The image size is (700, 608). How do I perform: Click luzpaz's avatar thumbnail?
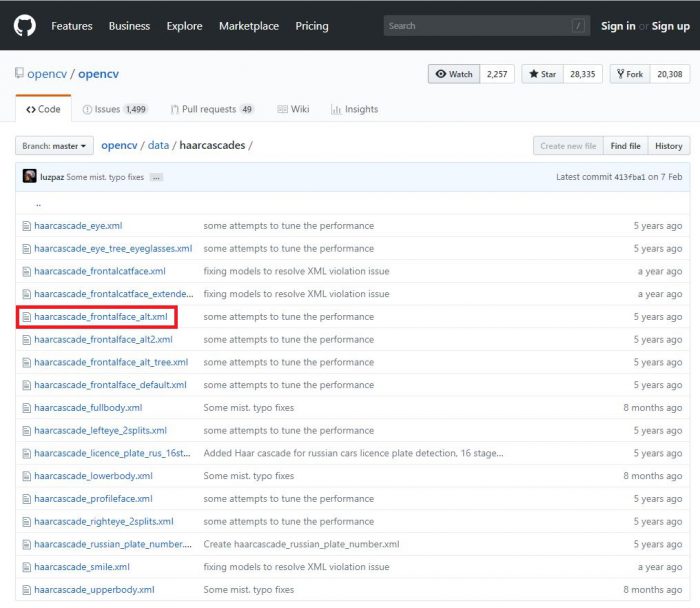[x=29, y=176]
